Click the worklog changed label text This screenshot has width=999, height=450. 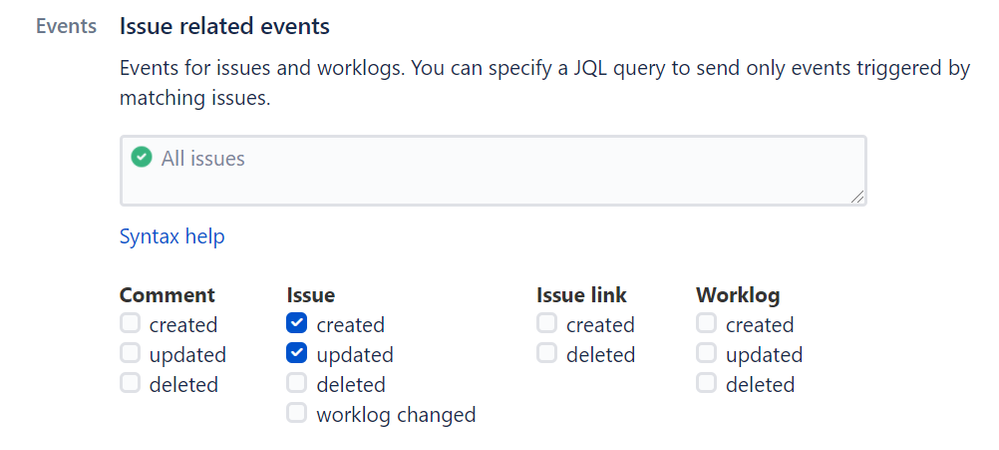click(396, 415)
